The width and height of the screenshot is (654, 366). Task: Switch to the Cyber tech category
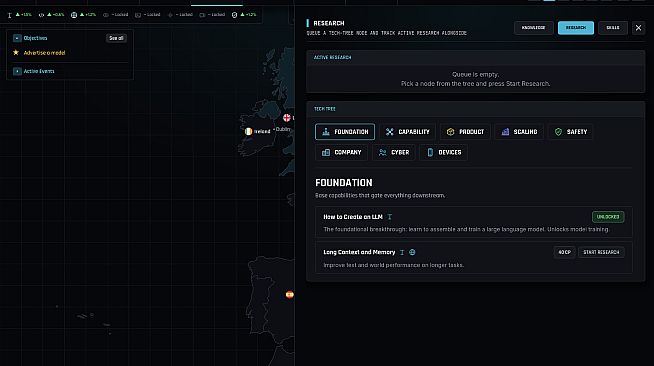[394, 153]
